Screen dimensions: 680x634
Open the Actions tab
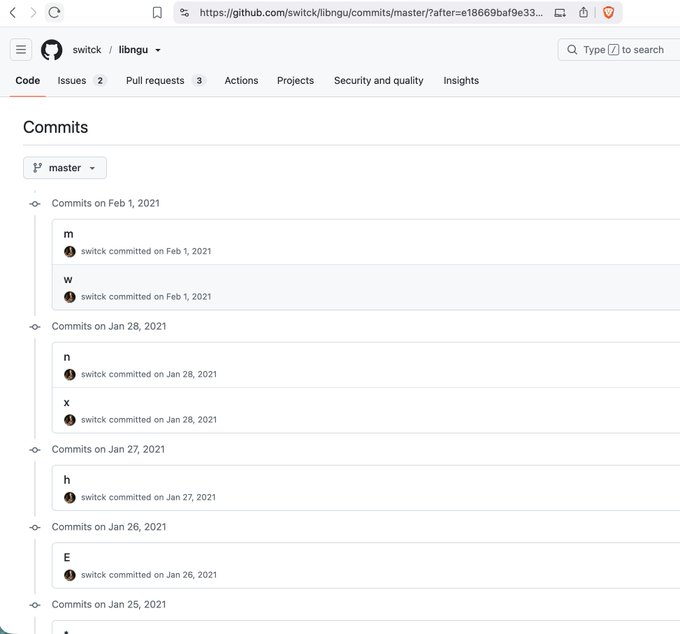click(241, 81)
